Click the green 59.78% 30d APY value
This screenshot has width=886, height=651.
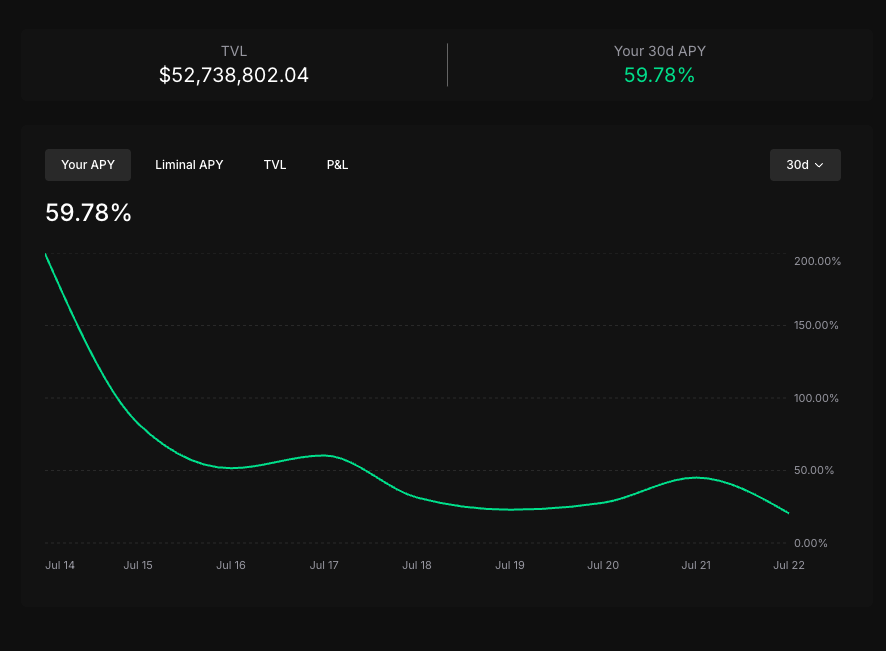point(659,75)
